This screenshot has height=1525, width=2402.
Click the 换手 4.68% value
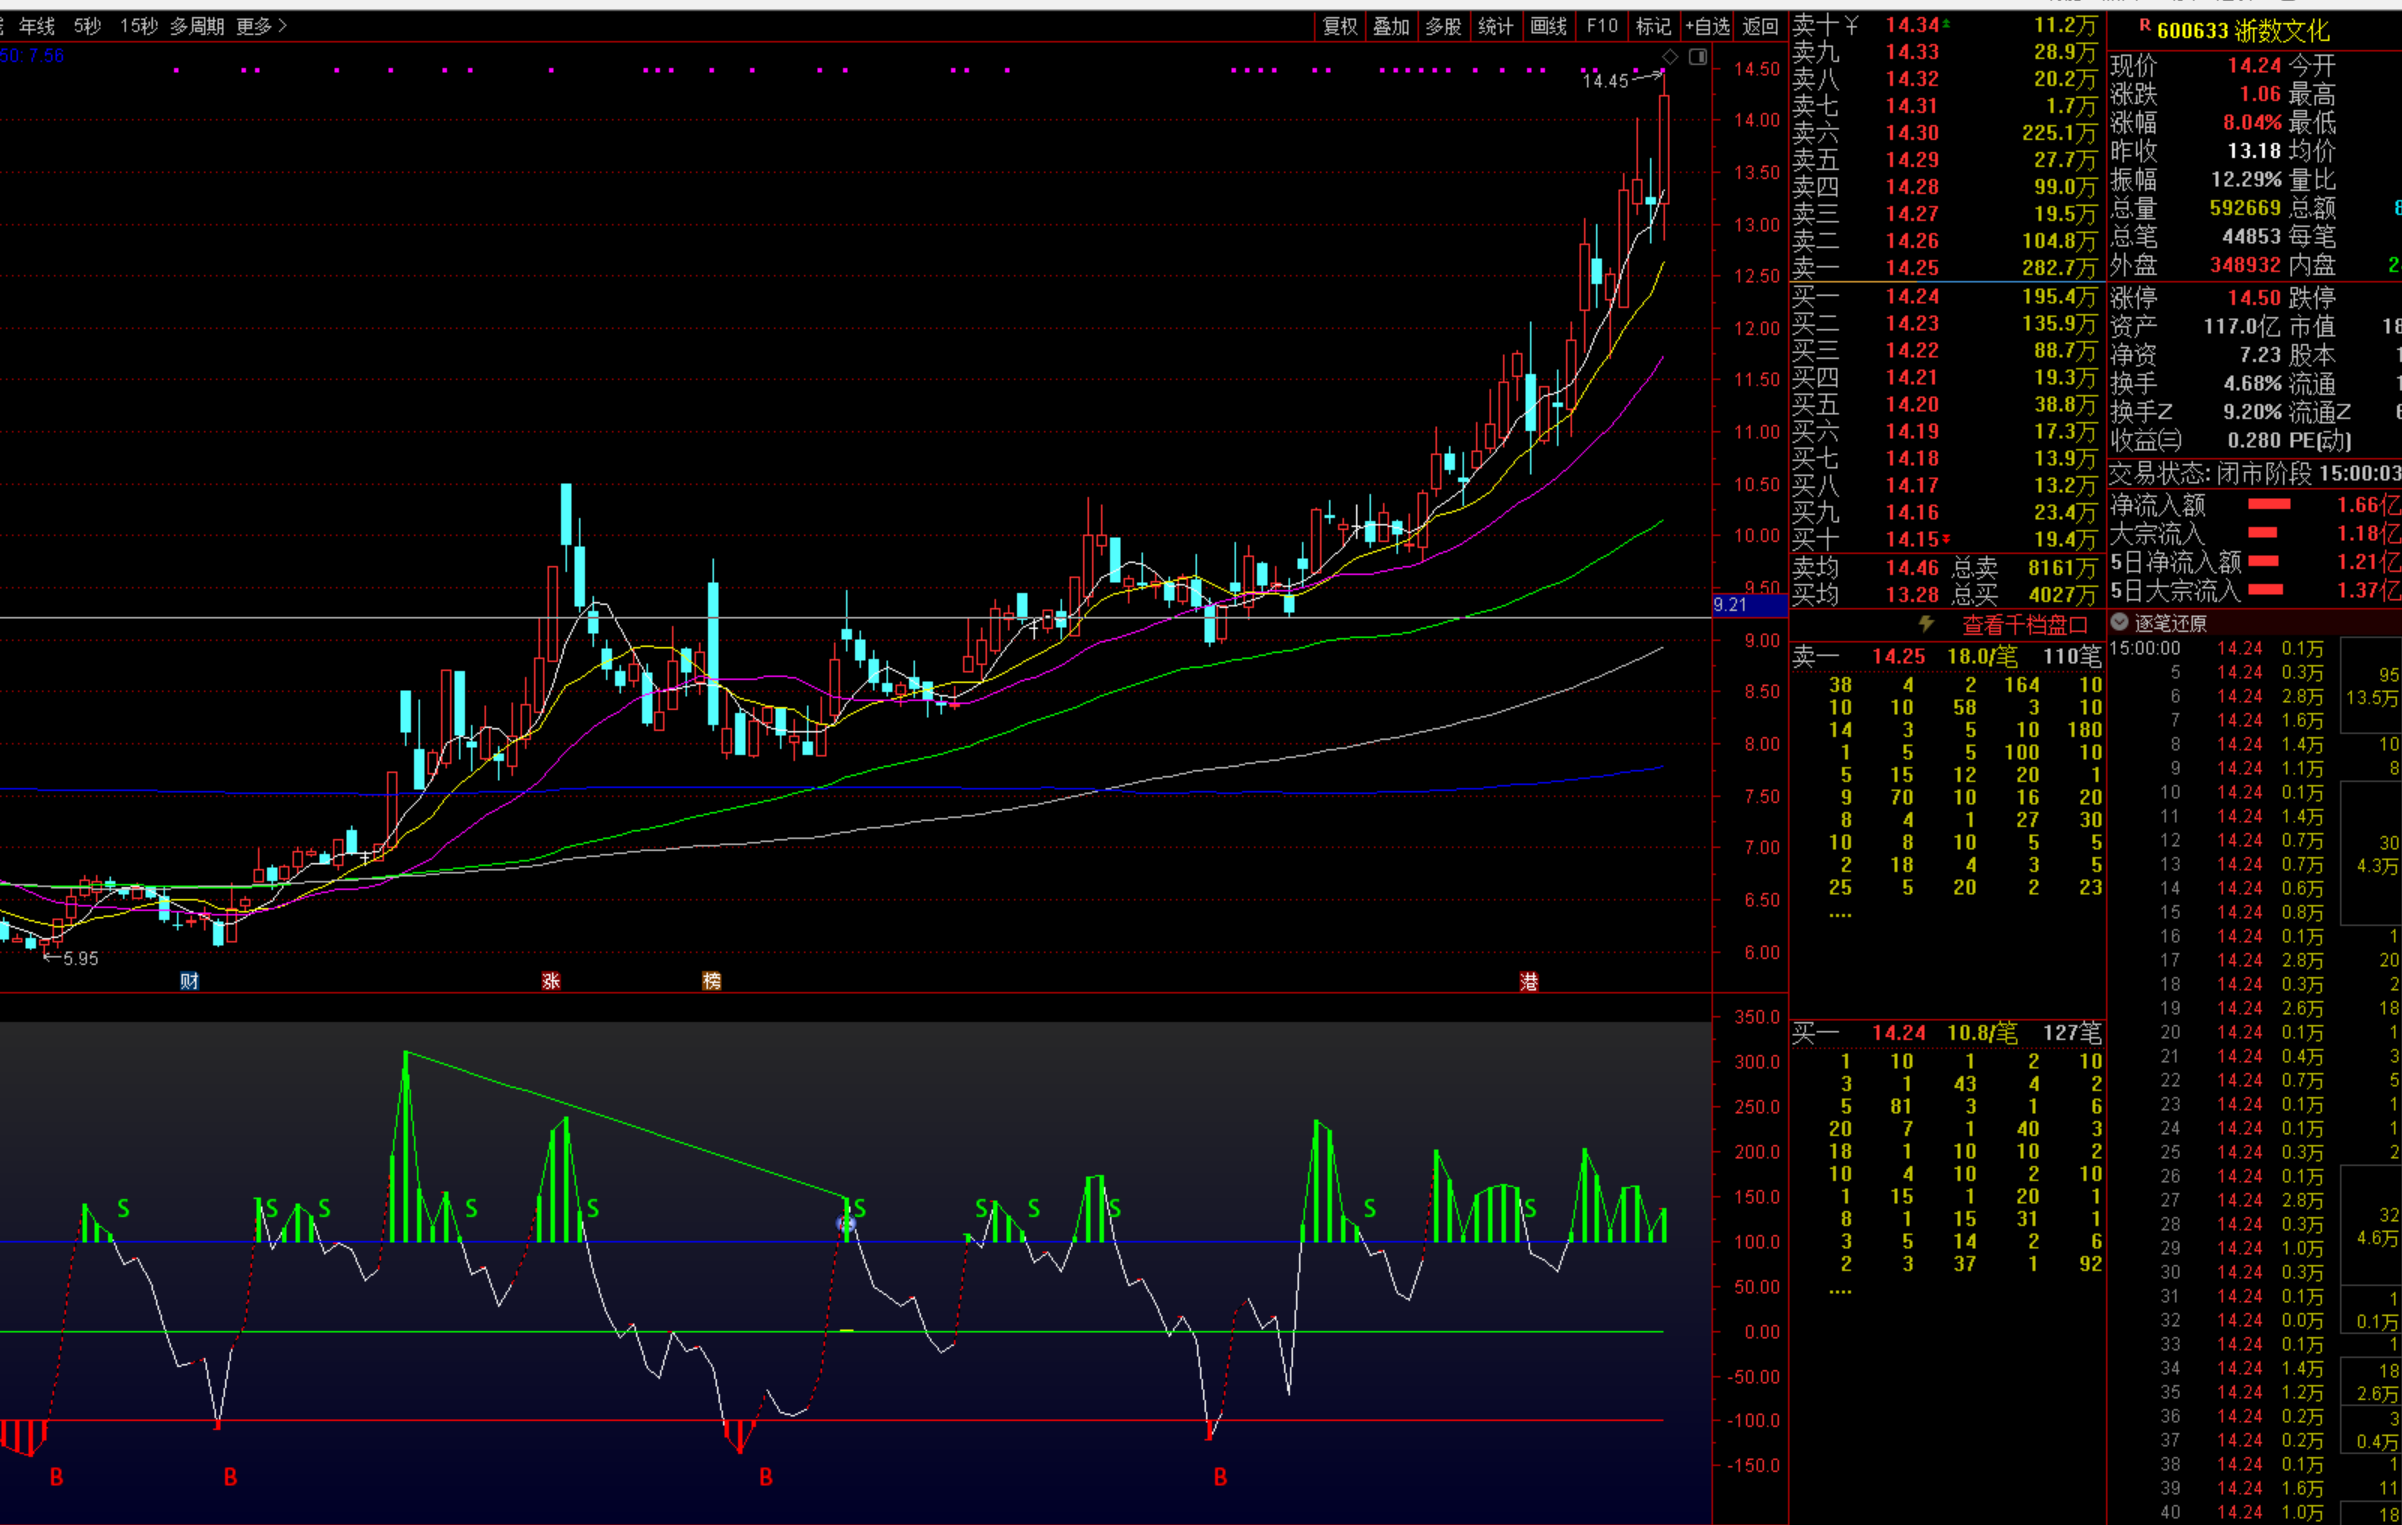[x=2252, y=384]
